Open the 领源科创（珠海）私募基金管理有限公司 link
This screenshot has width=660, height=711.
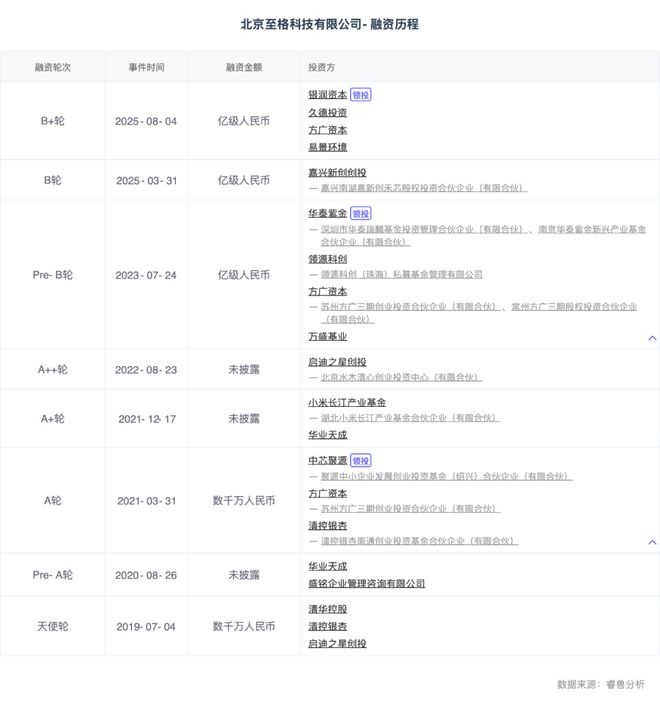click(x=401, y=274)
